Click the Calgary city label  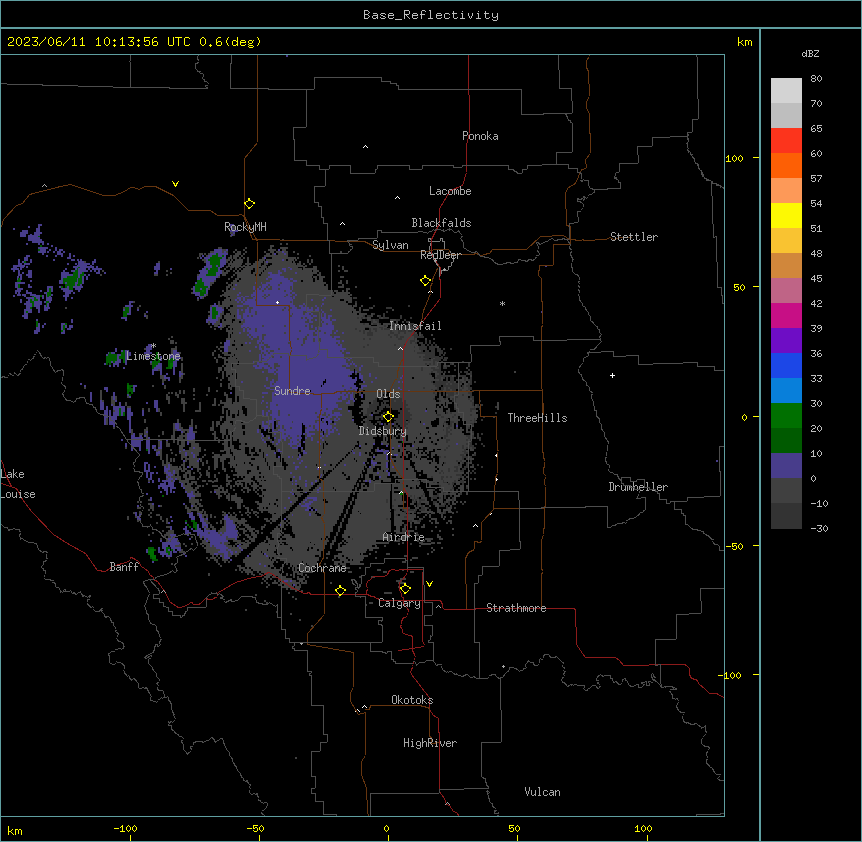399,603
